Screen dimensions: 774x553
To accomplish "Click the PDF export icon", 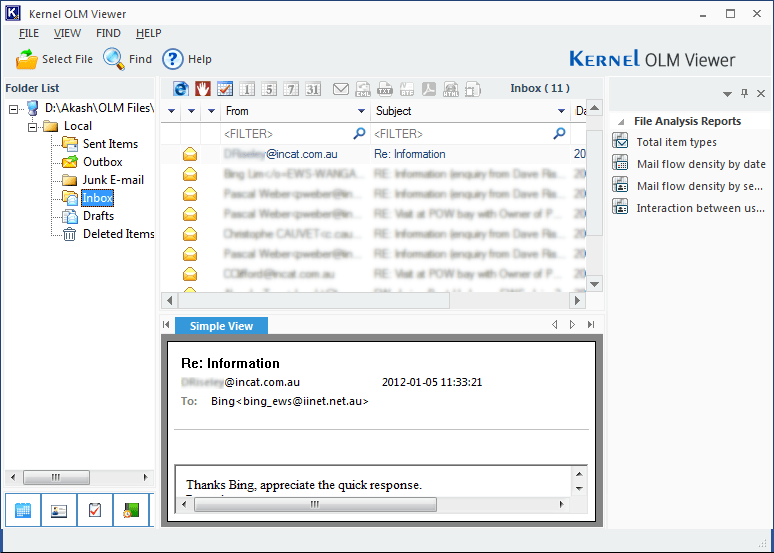I will 428,89.
